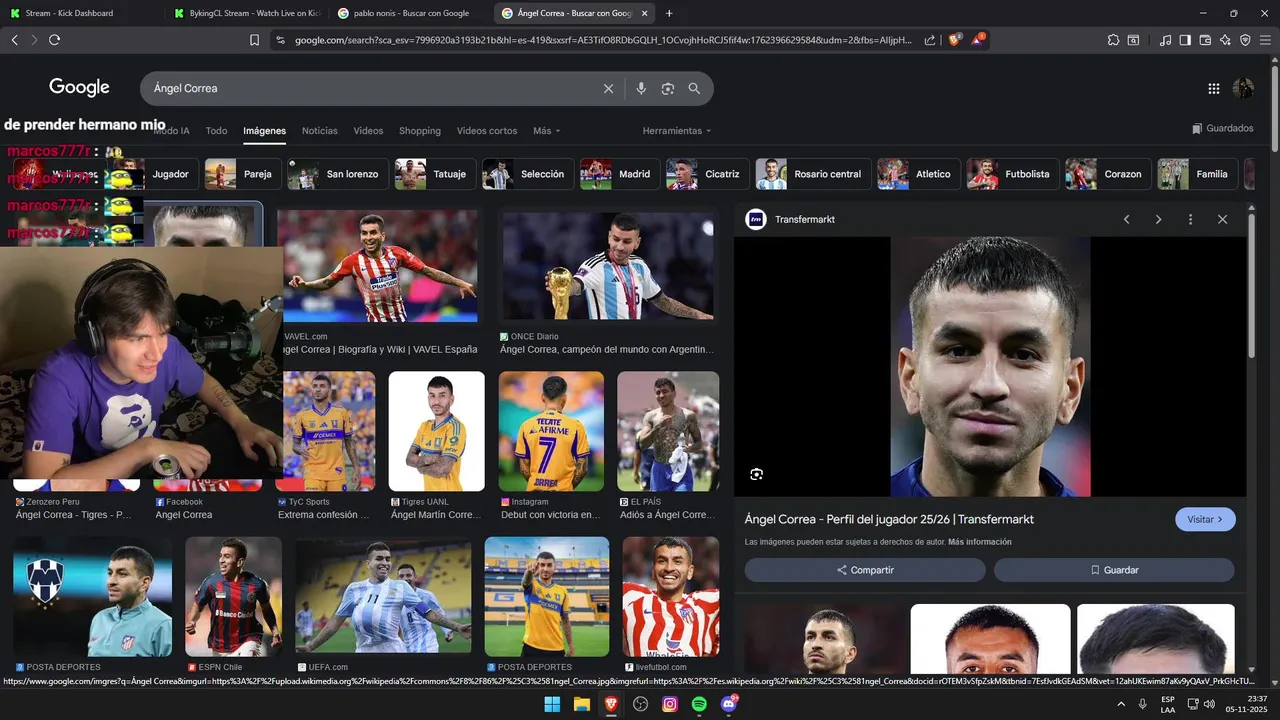1280x720 pixels.
Task: Filter images by Atletico chip
Action: pos(918,174)
